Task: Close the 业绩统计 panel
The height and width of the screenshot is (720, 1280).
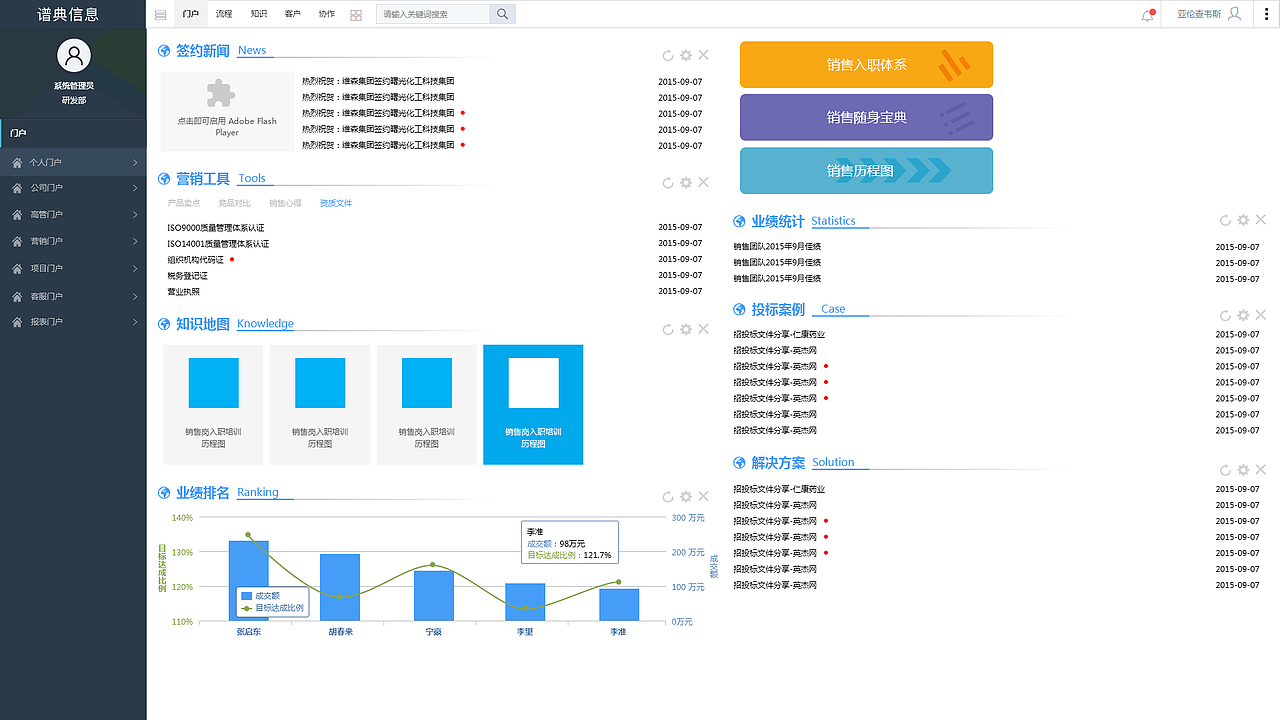Action: pos(1260,220)
